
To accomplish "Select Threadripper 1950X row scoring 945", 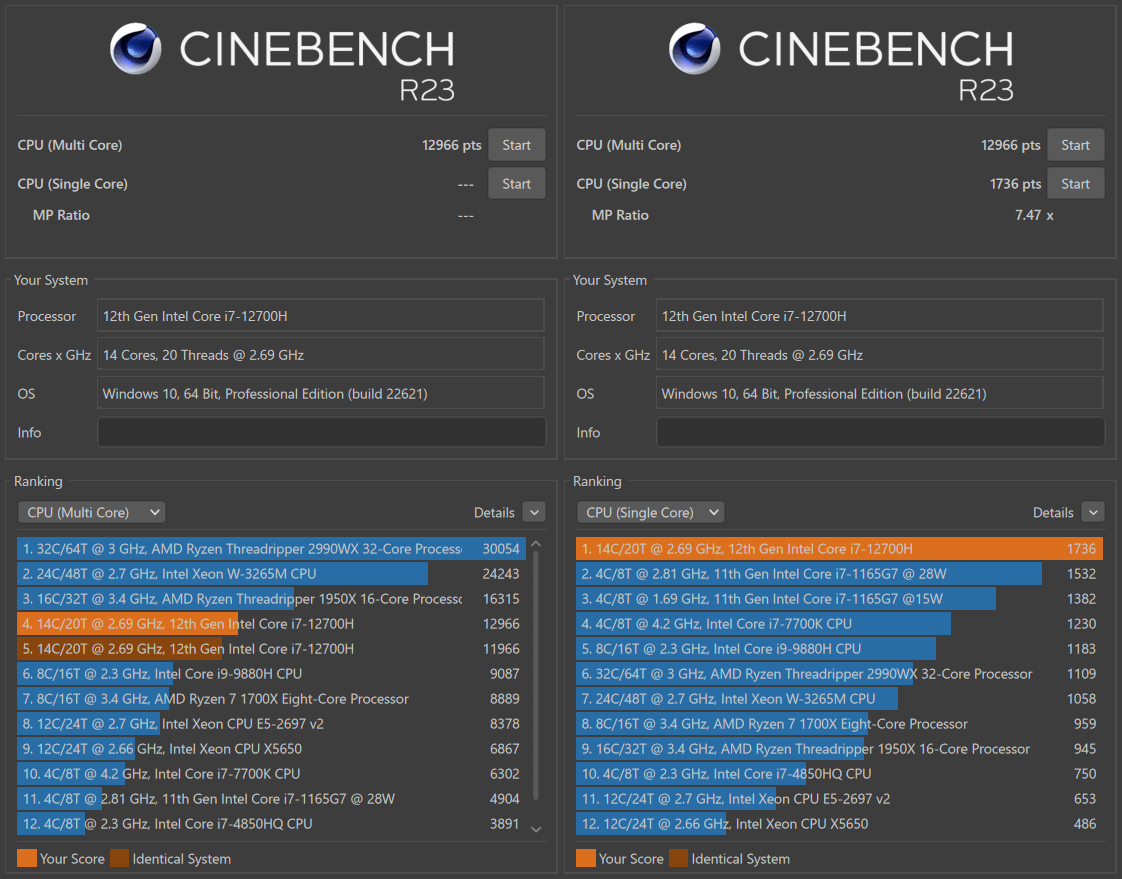I will coord(839,749).
